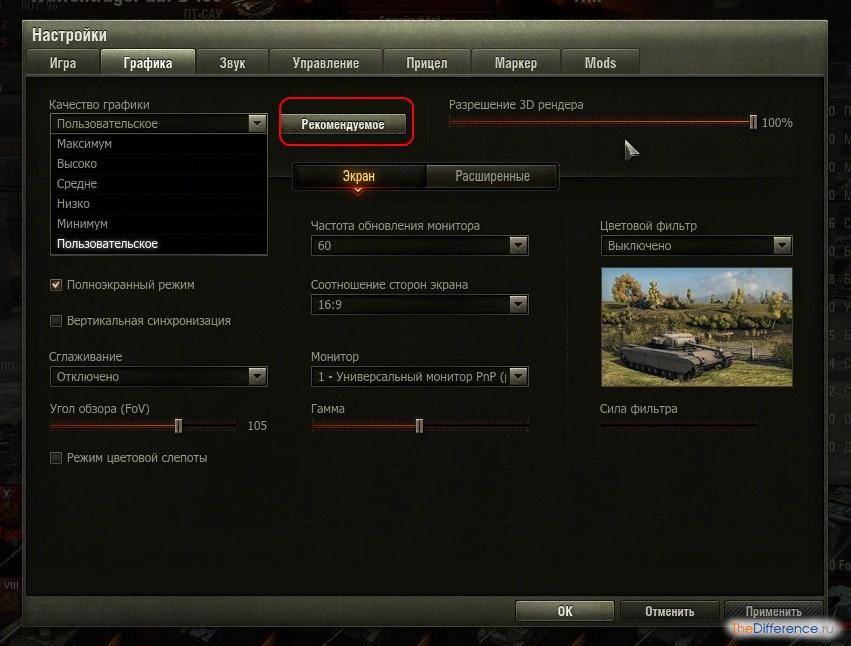Enable Вертикальная синхронизация checkbox
The width and height of the screenshot is (851, 646).
57,321
